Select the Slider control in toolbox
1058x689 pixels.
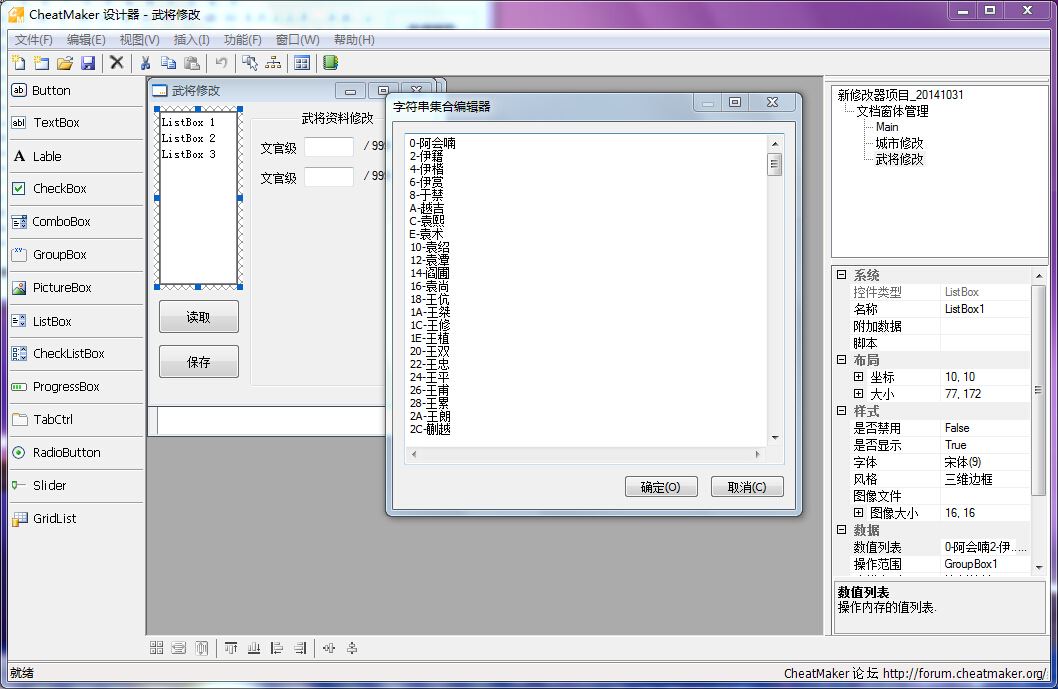click(x=49, y=485)
